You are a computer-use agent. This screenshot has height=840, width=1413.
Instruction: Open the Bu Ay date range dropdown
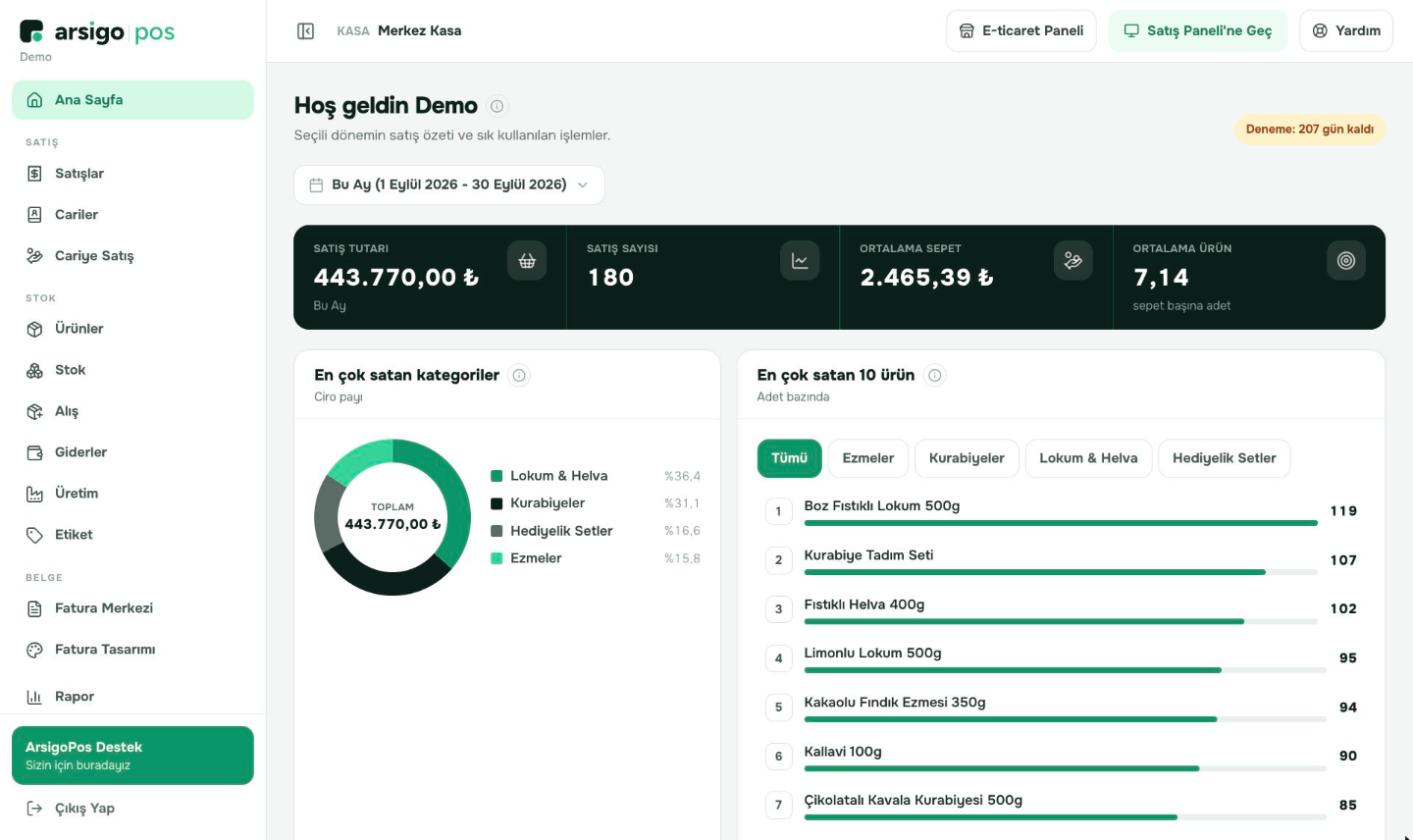[449, 185]
